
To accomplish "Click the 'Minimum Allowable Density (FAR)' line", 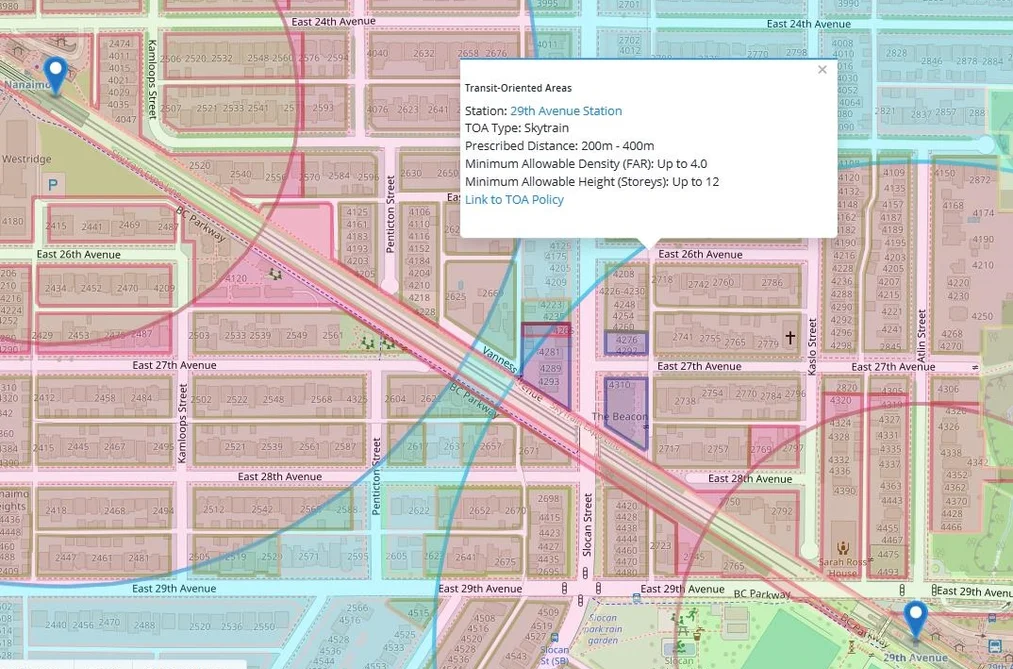I will pyautogui.click(x=586, y=164).
